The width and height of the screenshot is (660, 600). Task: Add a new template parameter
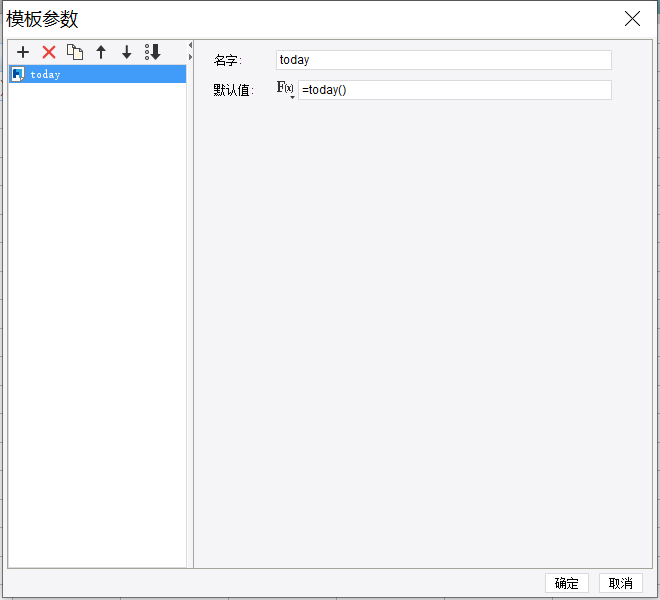pos(23,52)
